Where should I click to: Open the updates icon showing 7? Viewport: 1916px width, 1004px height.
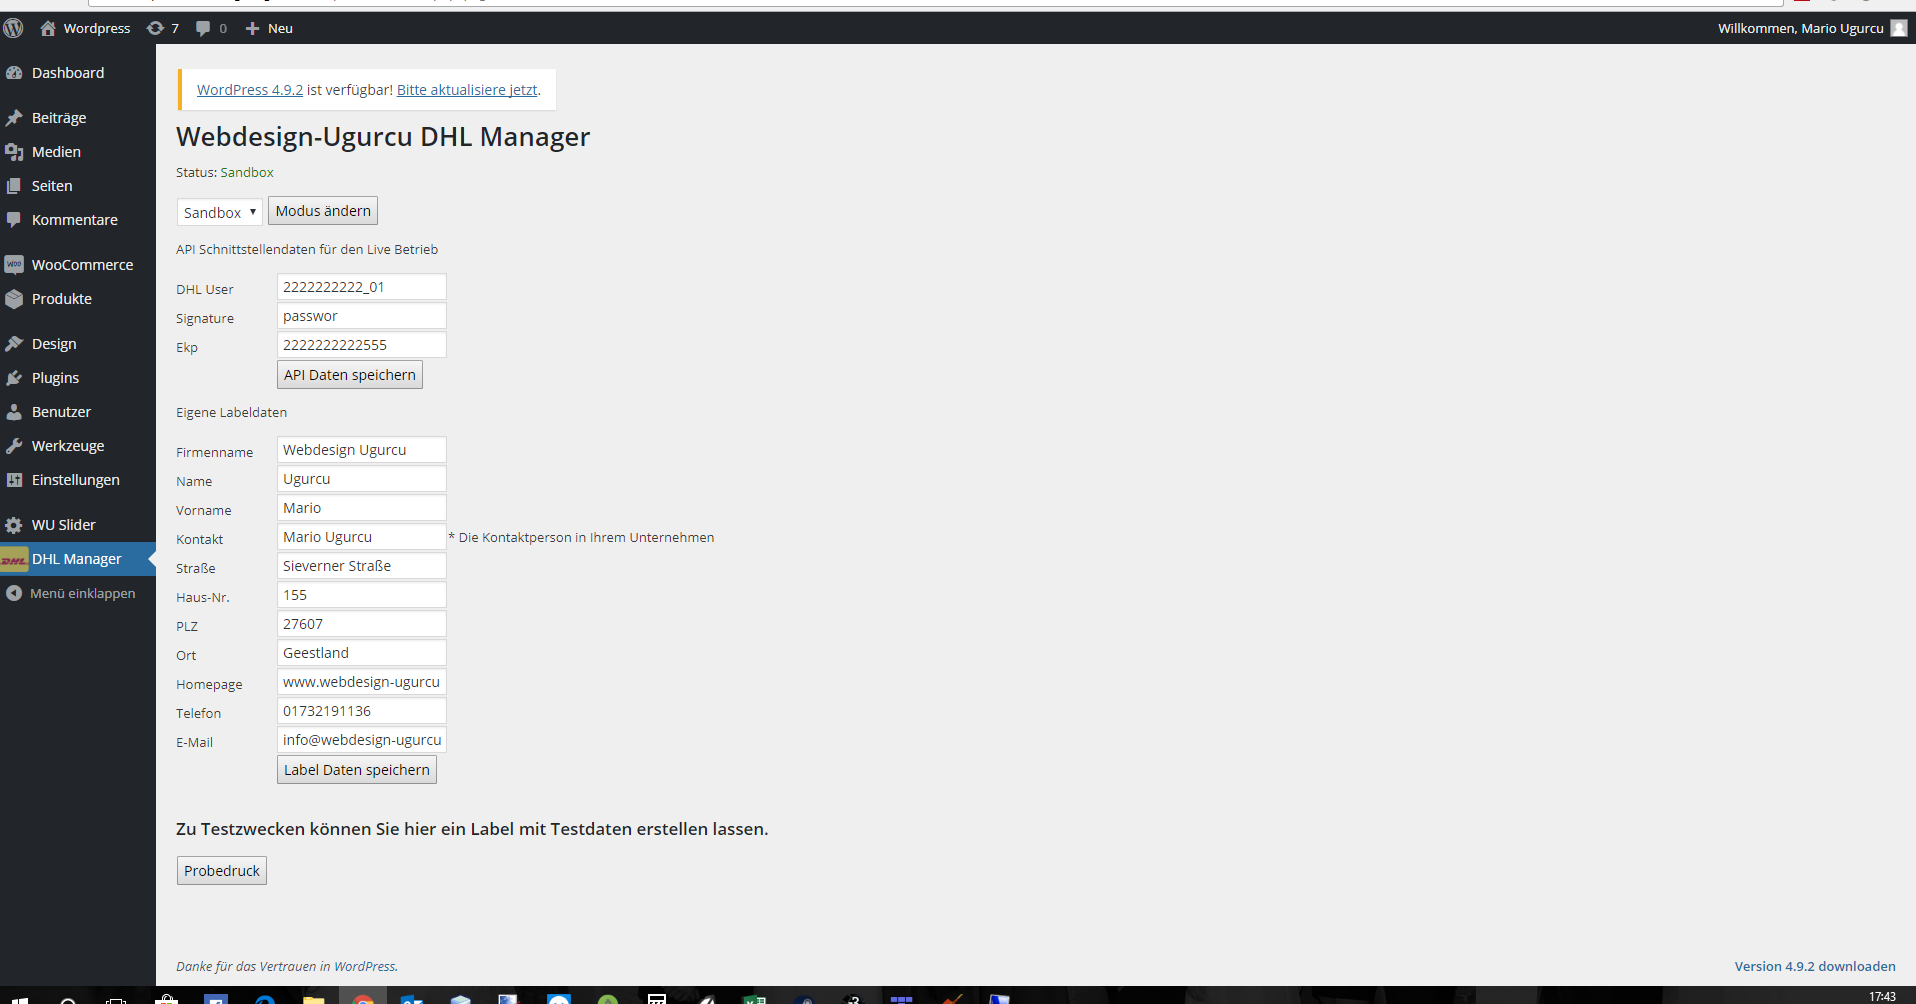click(163, 28)
